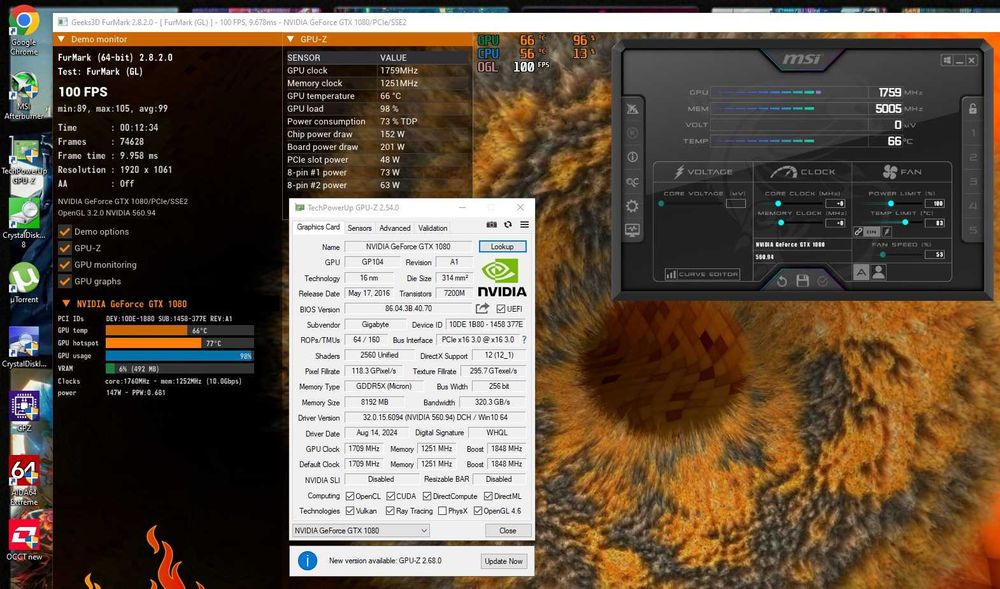Viewport: 1000px width, 589px height.
Task: Click the Fan Speed slider handle in Afterburner
Action: click(882, 254)
